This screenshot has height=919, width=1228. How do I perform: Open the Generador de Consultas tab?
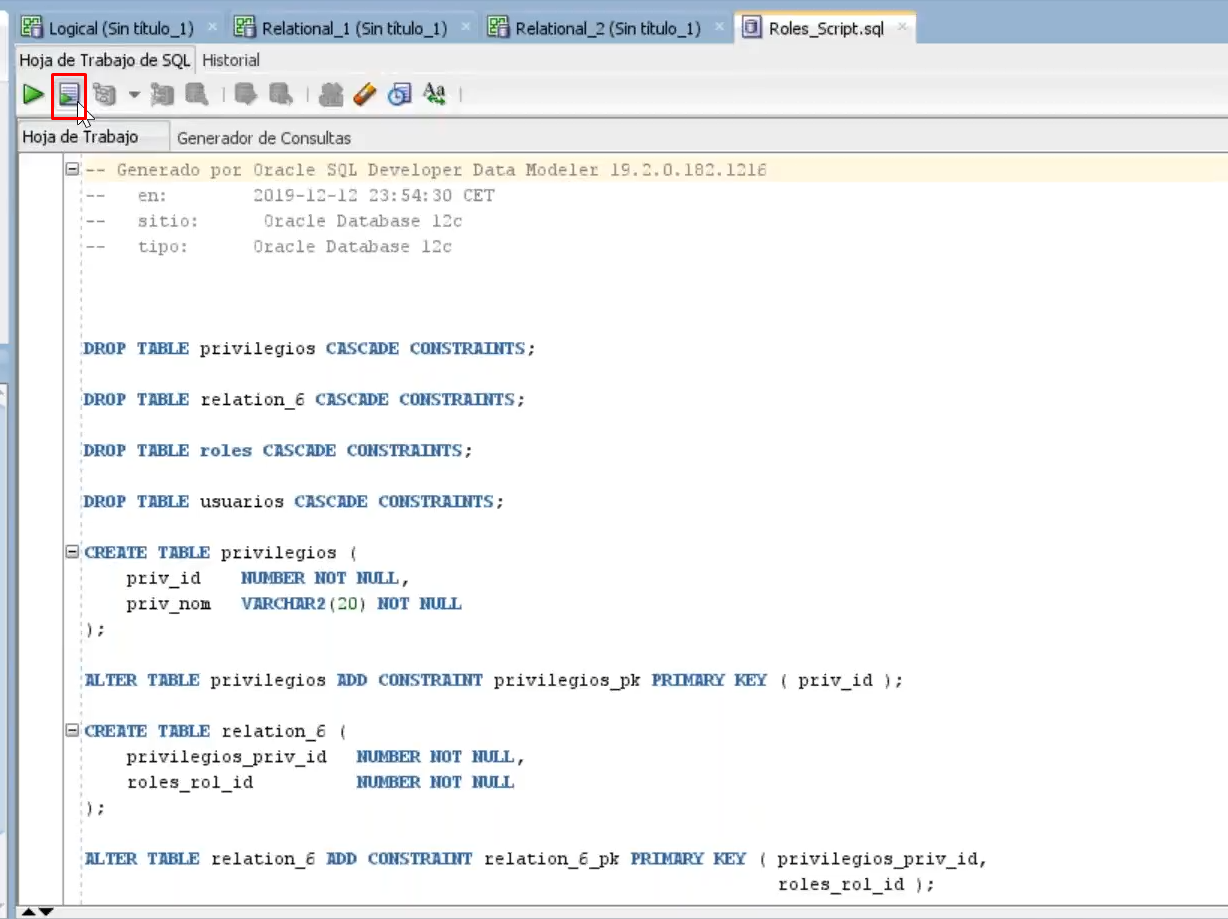(x=264, y=138)
